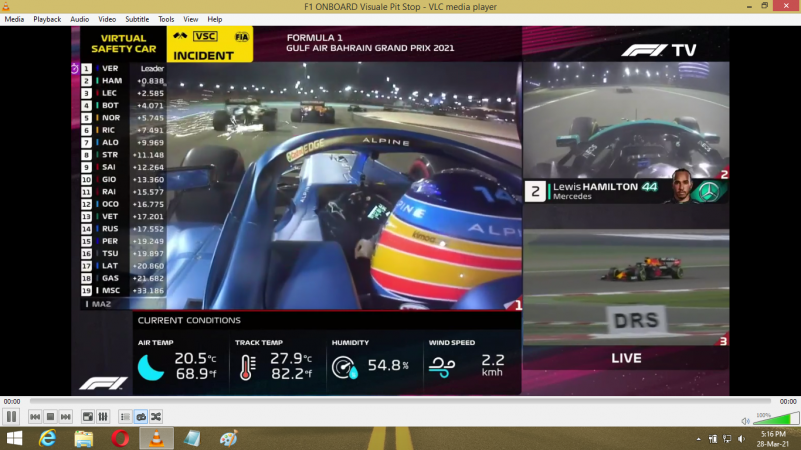
Task: Click the F1 TV logo
Action: click(658, 50)
